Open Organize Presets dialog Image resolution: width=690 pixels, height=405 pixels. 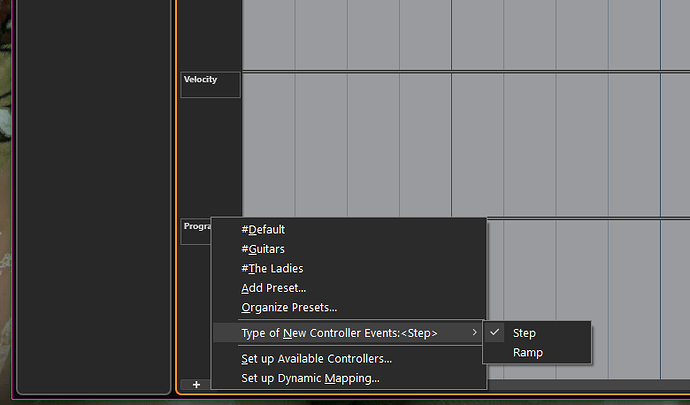coord(289,307)
